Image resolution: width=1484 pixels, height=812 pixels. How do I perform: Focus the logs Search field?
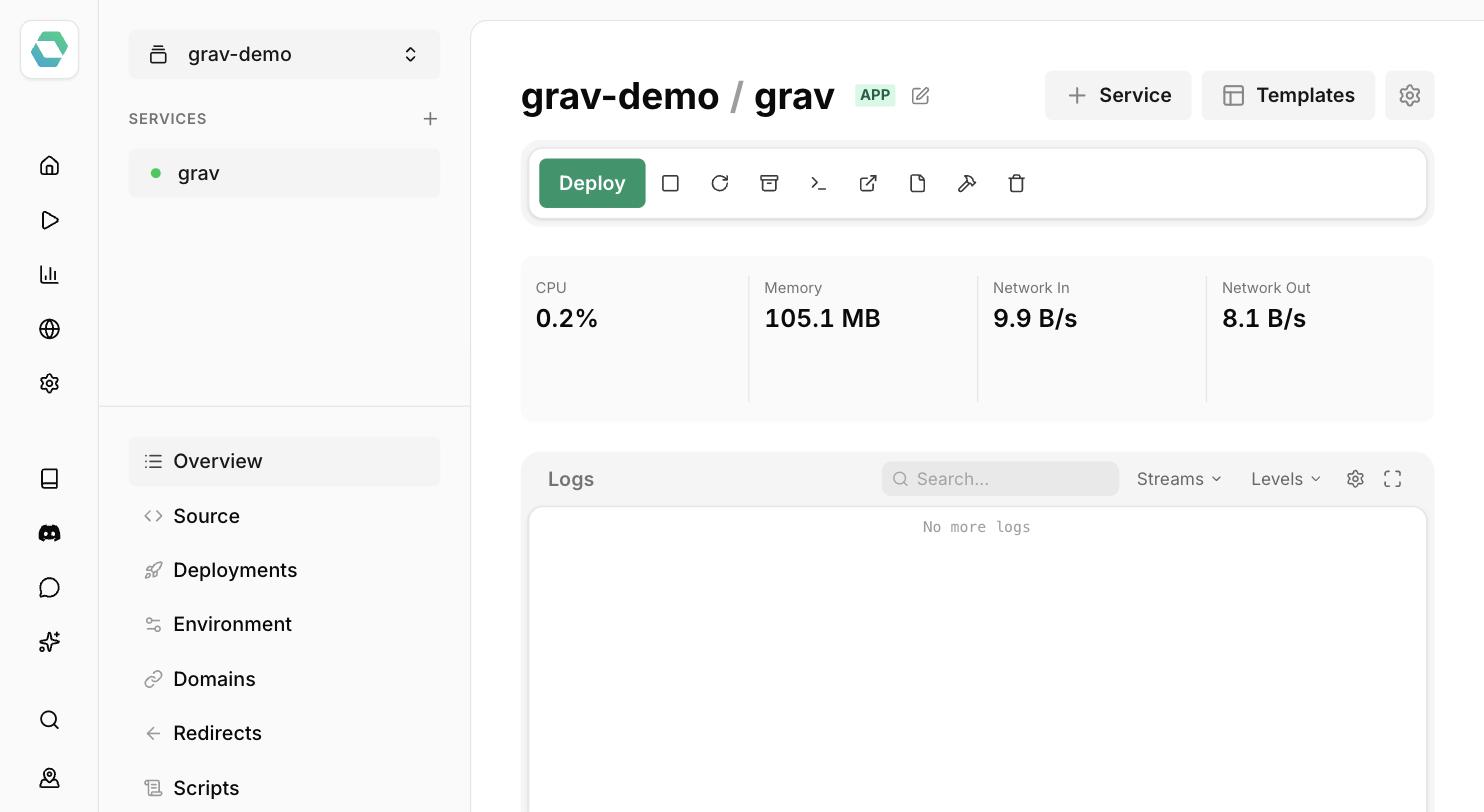point(1000,479)
